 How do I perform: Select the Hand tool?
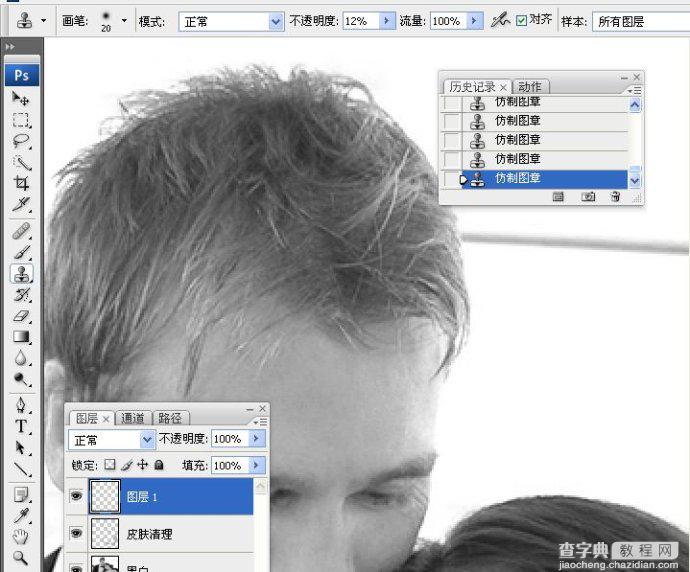point(21,537)
